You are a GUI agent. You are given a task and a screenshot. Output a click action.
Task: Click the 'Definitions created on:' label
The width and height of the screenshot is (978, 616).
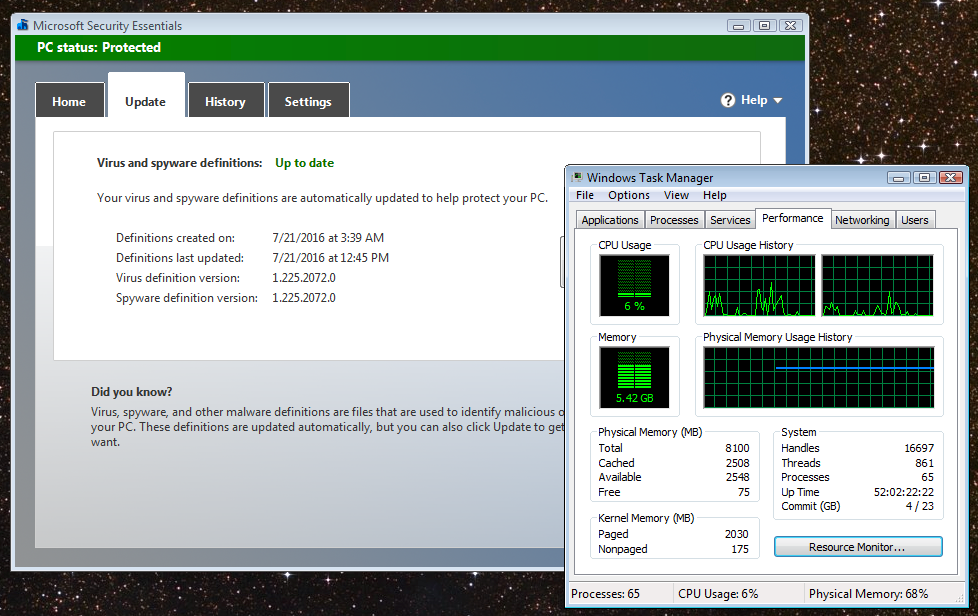(175, 238)
